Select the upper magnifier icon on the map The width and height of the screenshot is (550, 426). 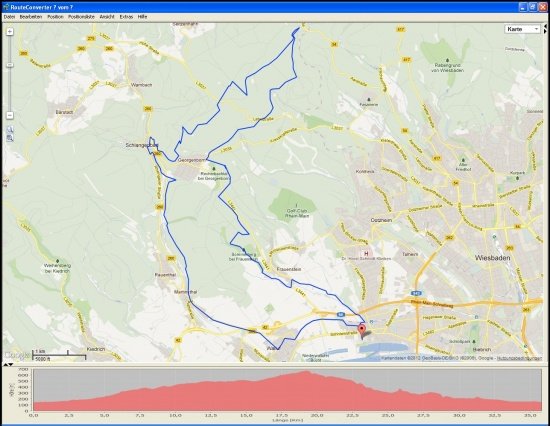10,129
